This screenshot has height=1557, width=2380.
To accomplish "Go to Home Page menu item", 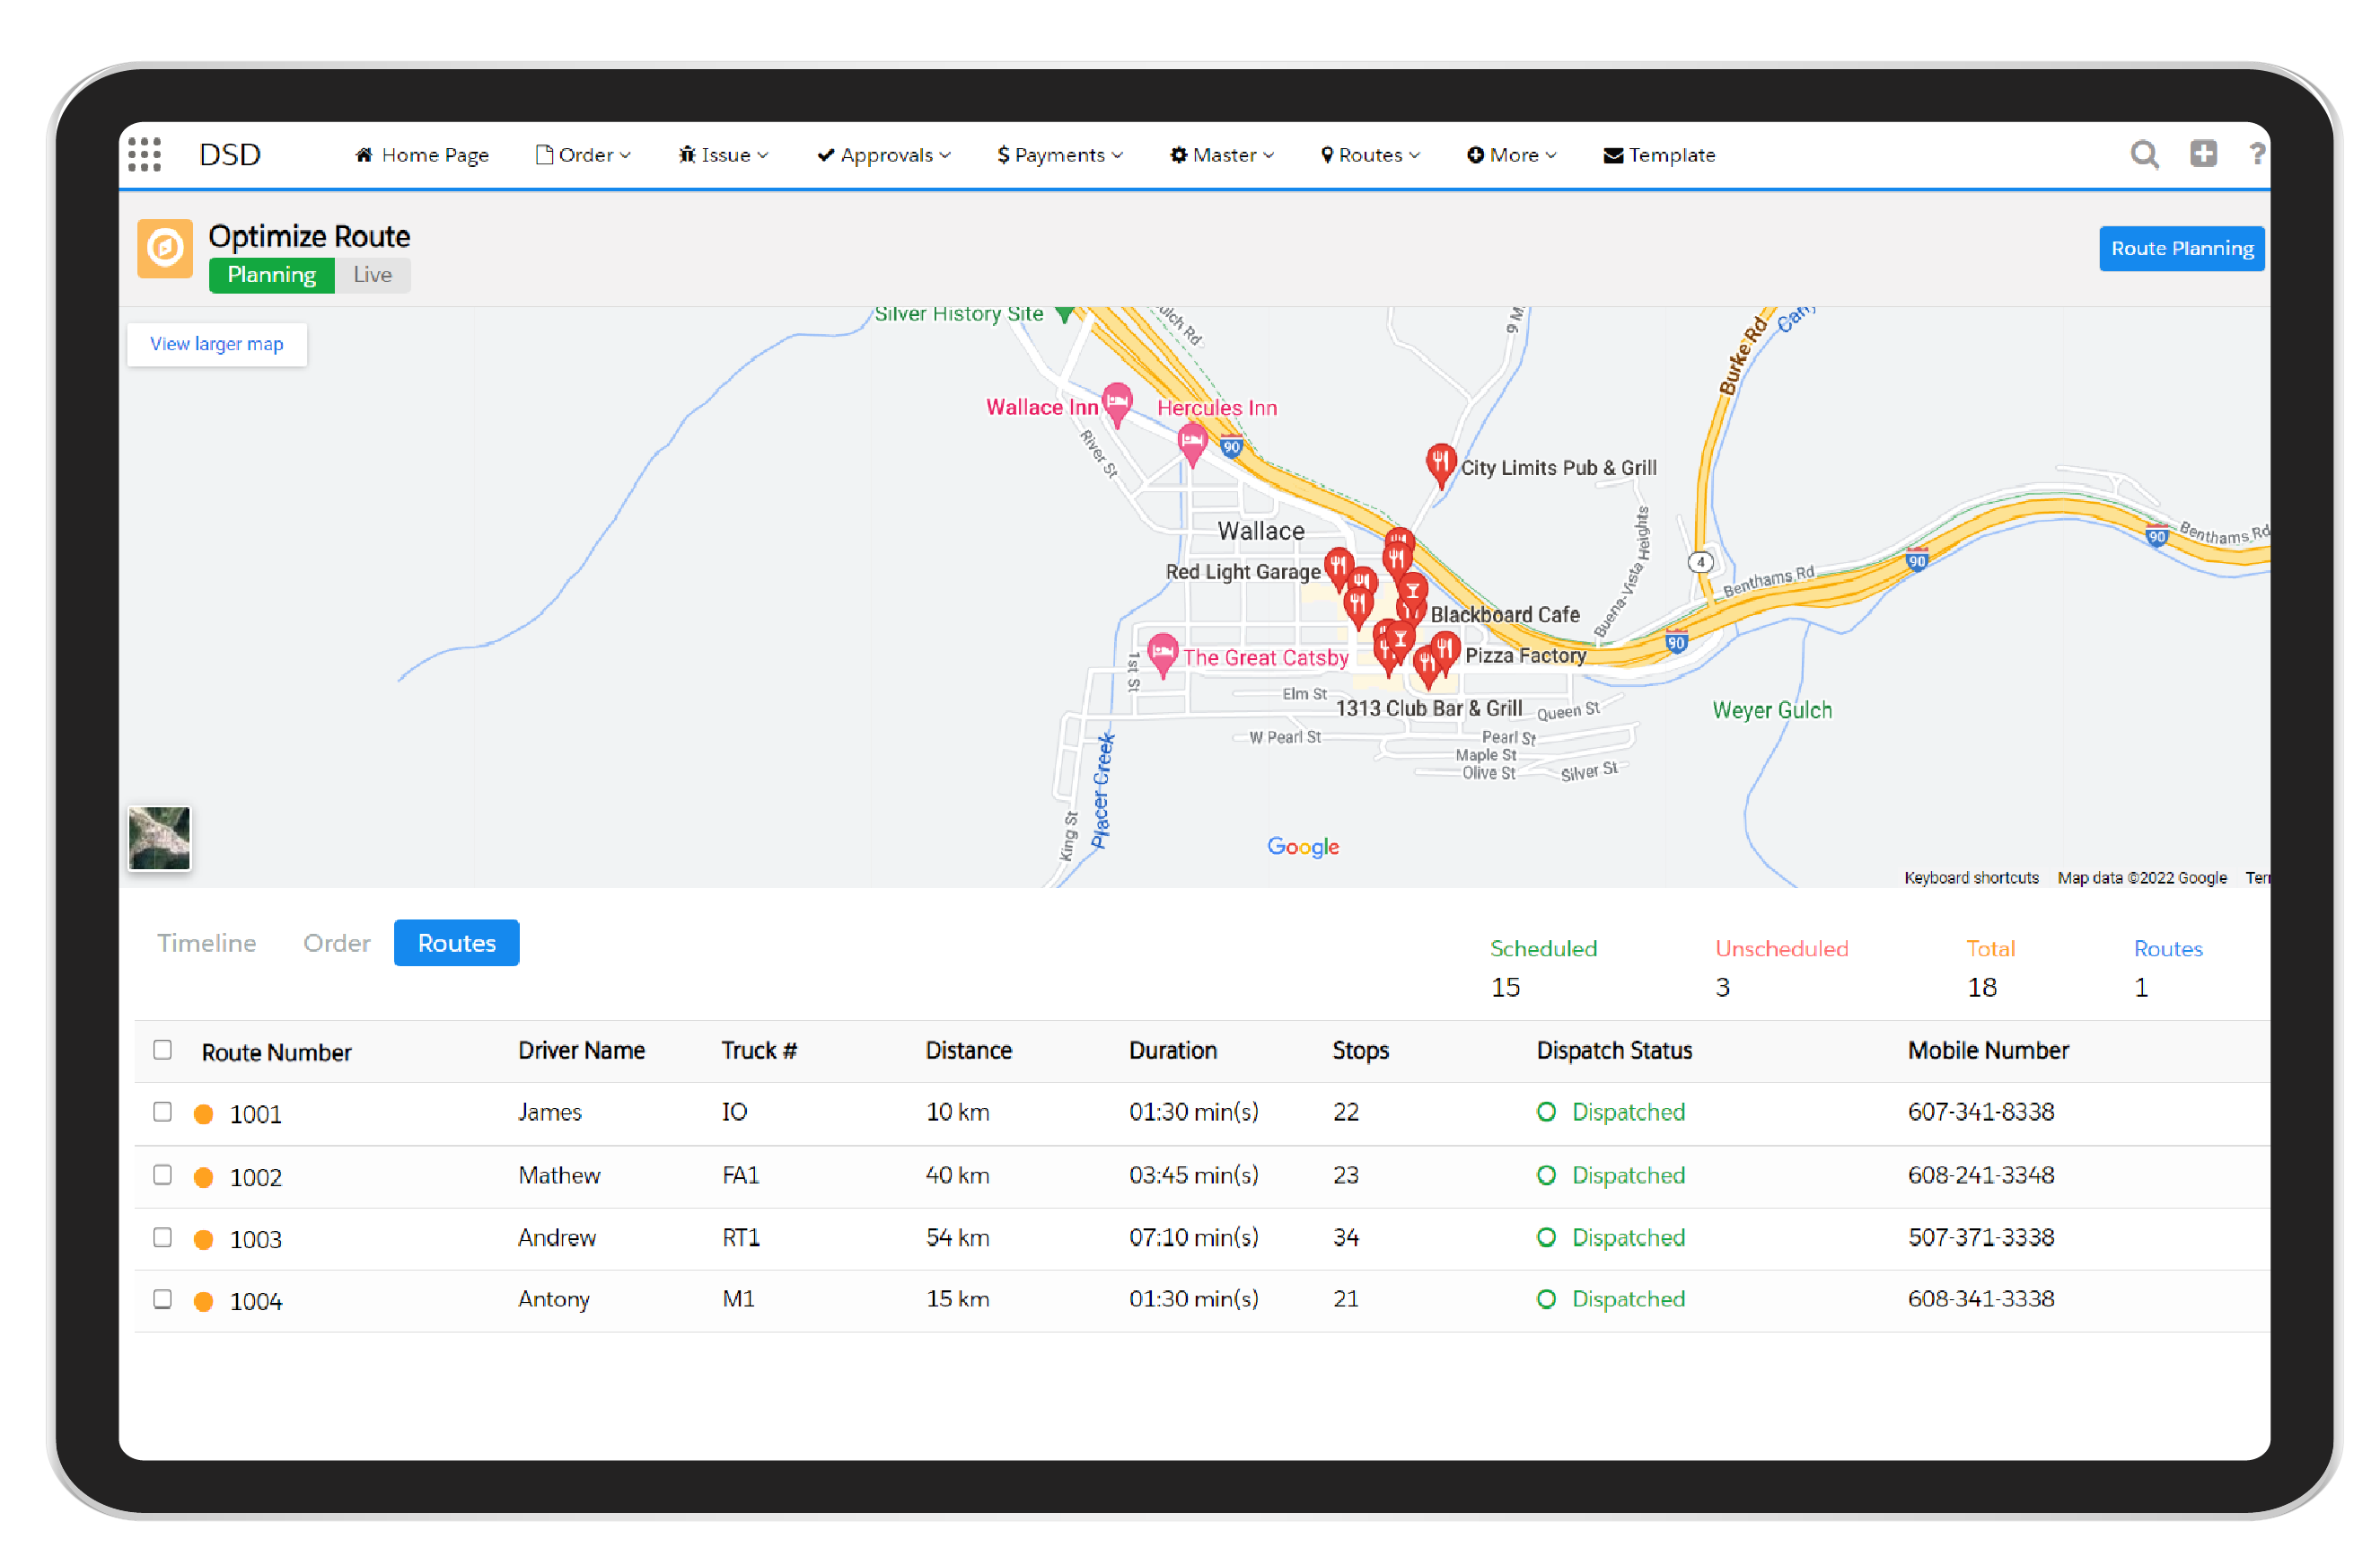I will (x=422, y=154).
